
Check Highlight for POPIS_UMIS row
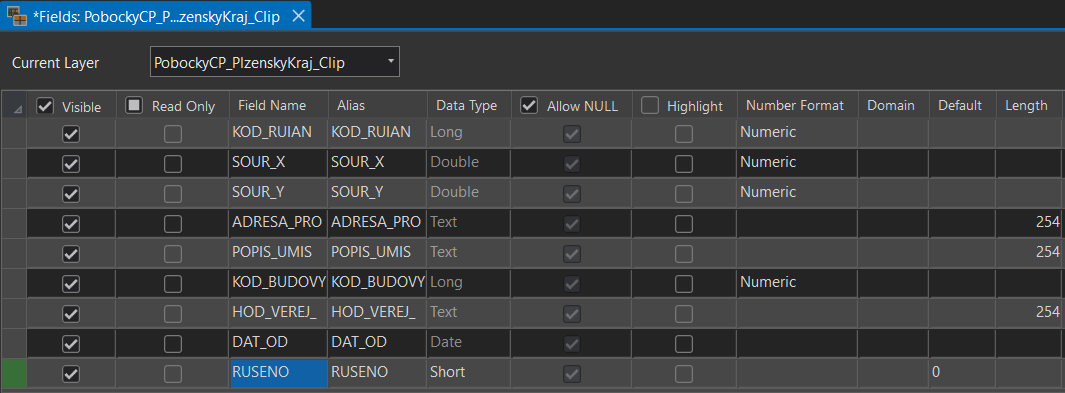pos(684,254)
